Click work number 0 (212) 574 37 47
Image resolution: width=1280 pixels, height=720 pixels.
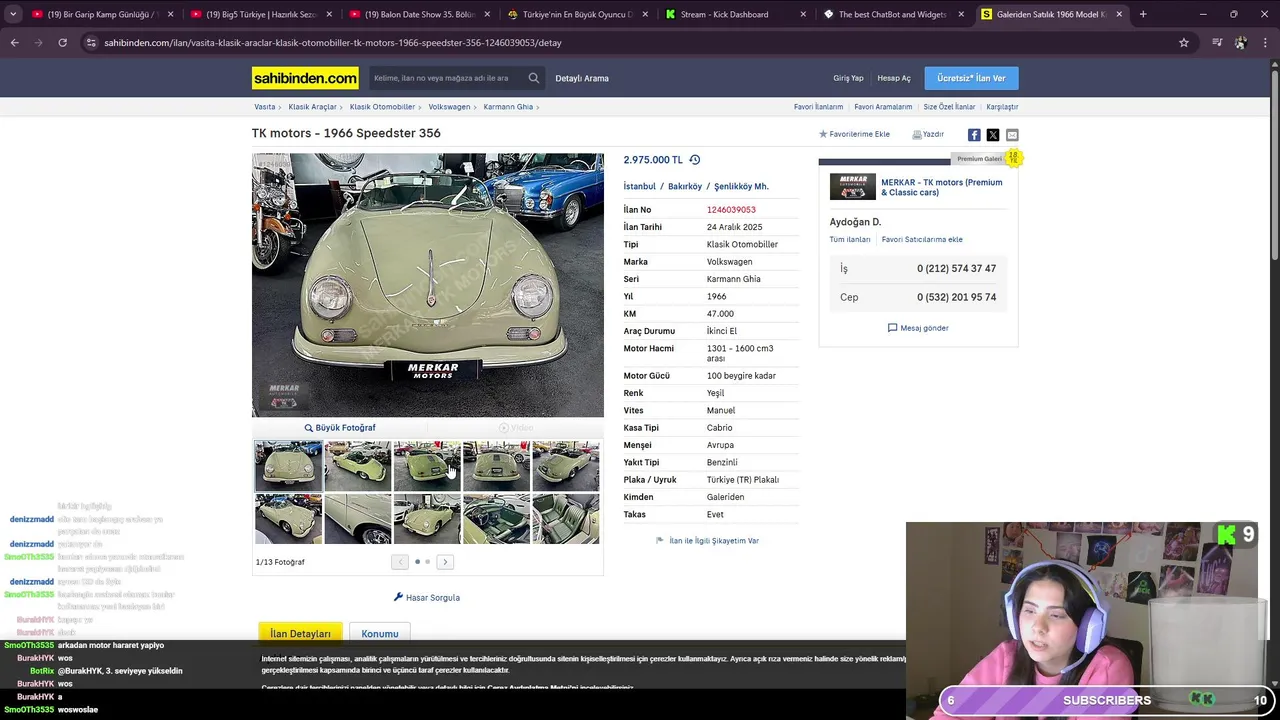(956, 269)
